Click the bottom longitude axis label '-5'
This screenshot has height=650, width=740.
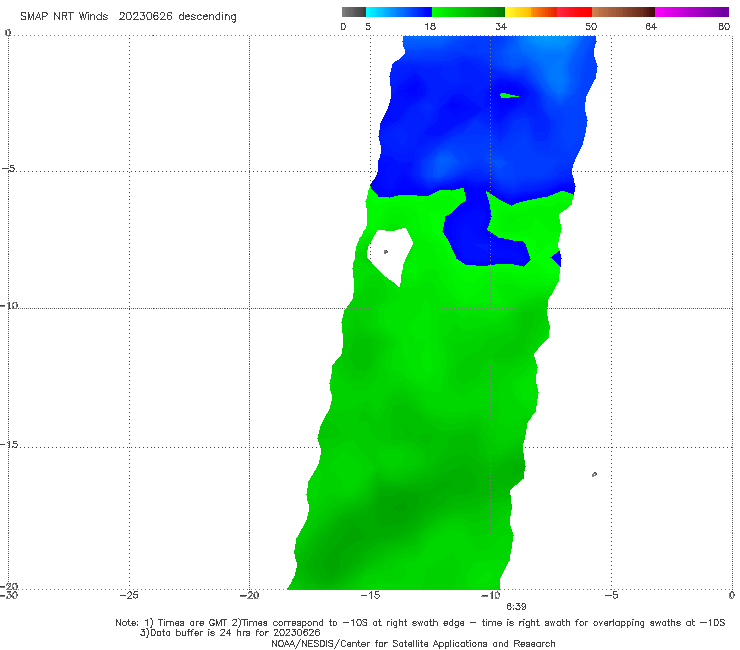coord(611,595)
